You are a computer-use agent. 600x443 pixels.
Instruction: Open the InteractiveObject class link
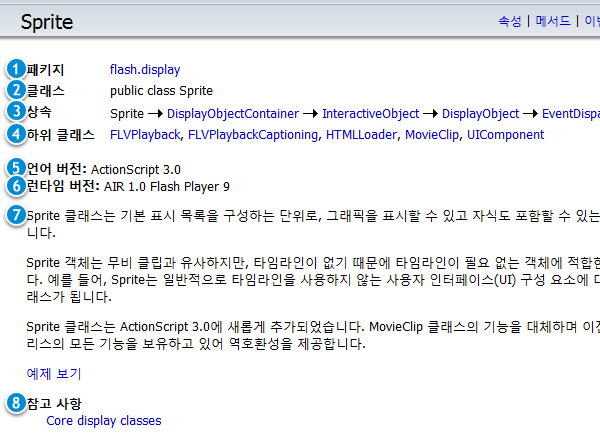[371, 114]
